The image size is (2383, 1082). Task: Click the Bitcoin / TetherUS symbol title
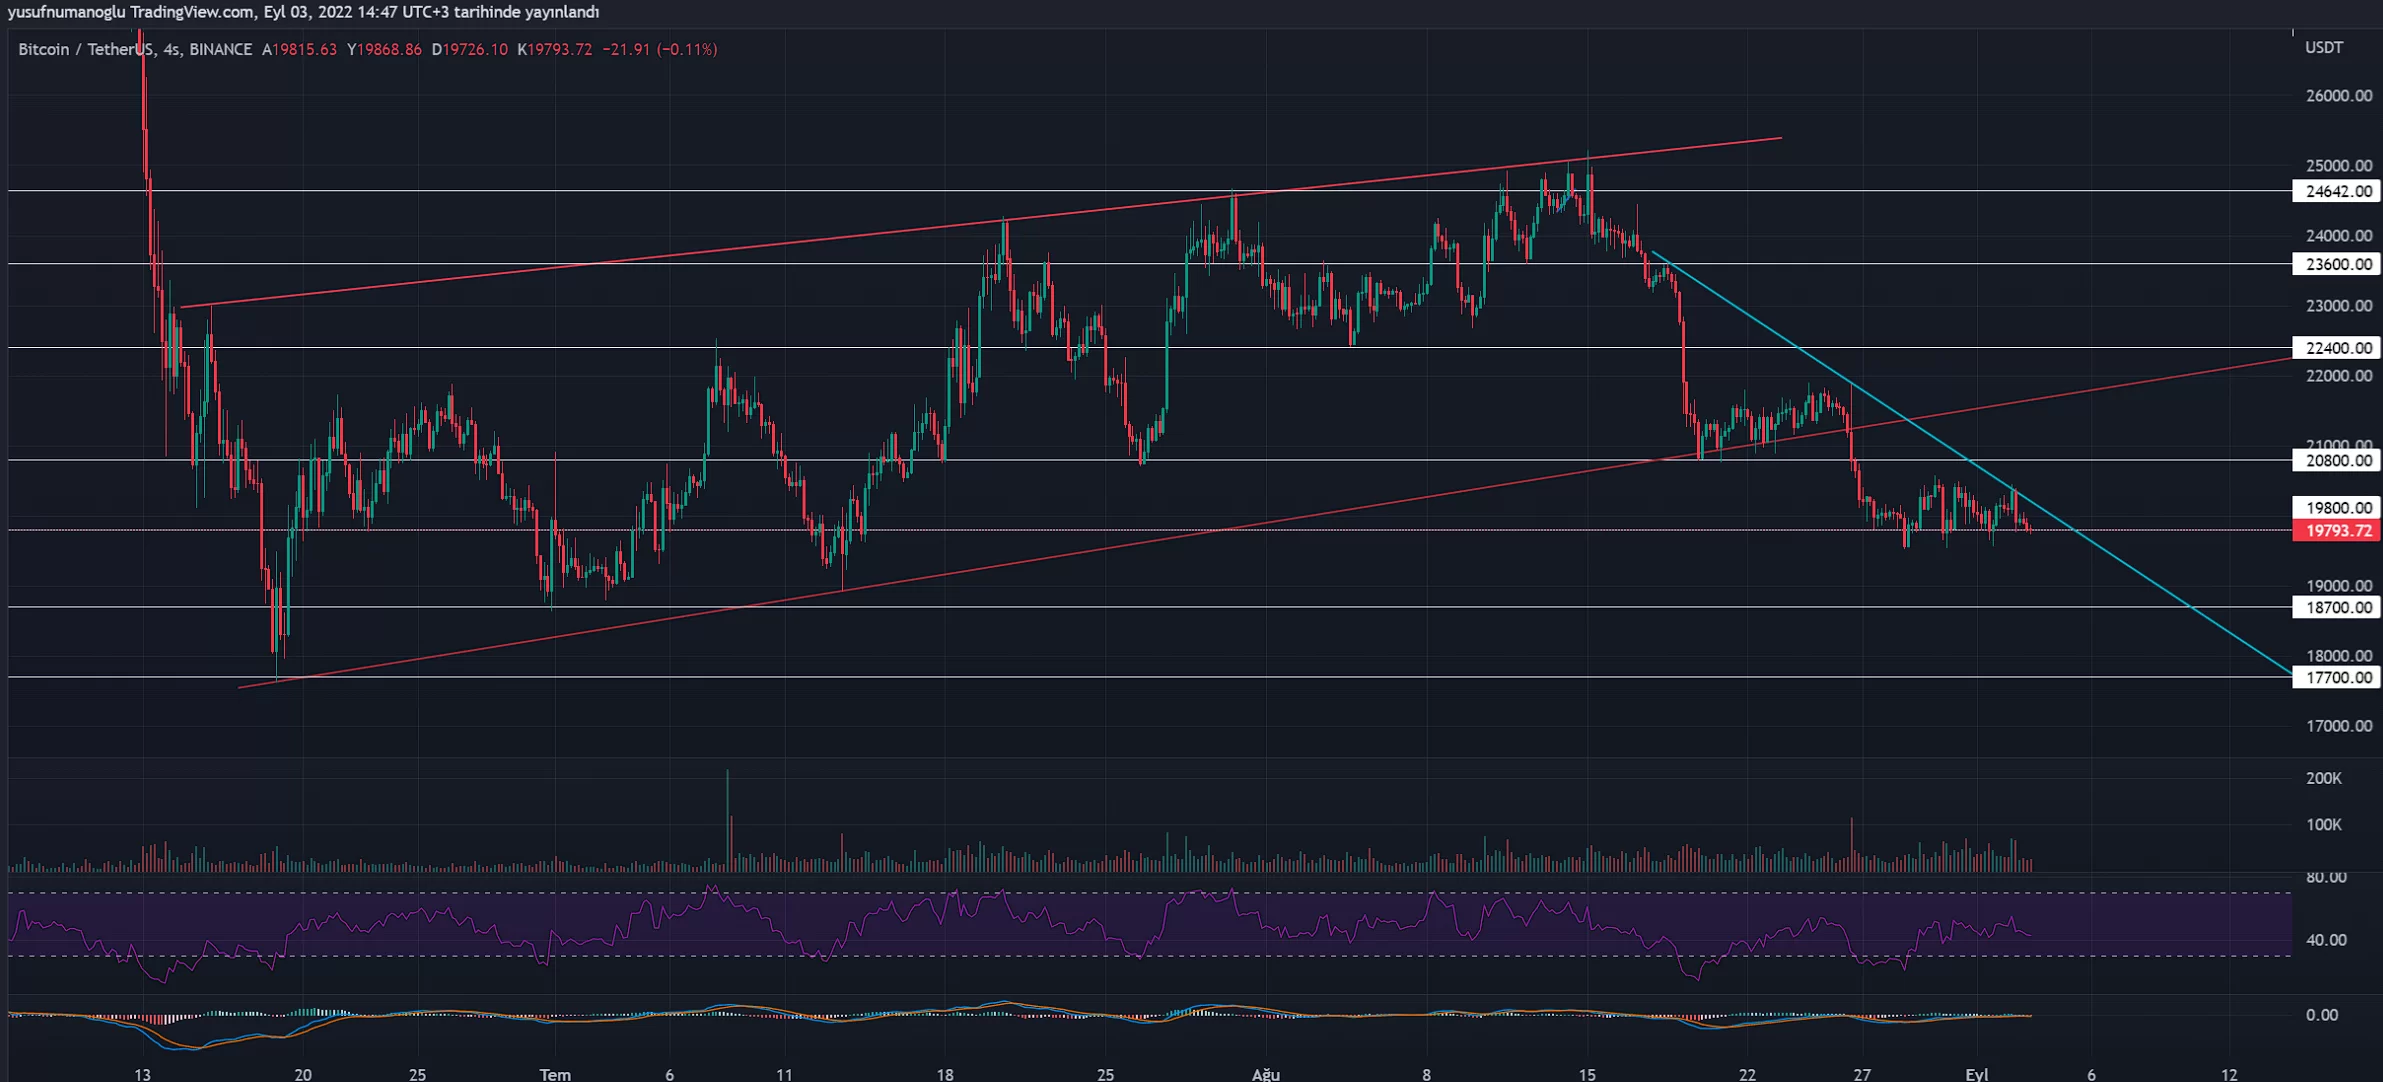(x=86, y=49)
